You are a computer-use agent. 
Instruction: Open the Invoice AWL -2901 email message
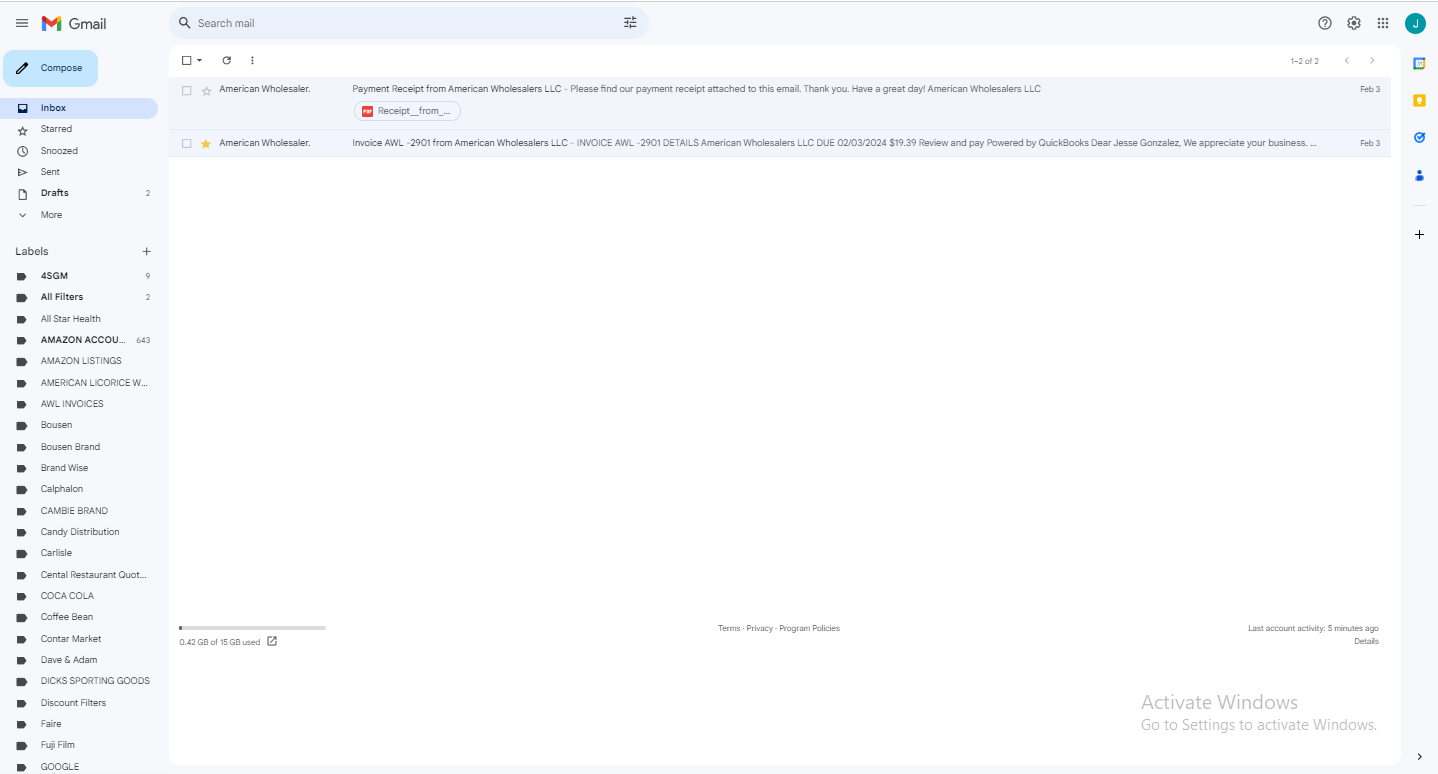coord(780,143)
